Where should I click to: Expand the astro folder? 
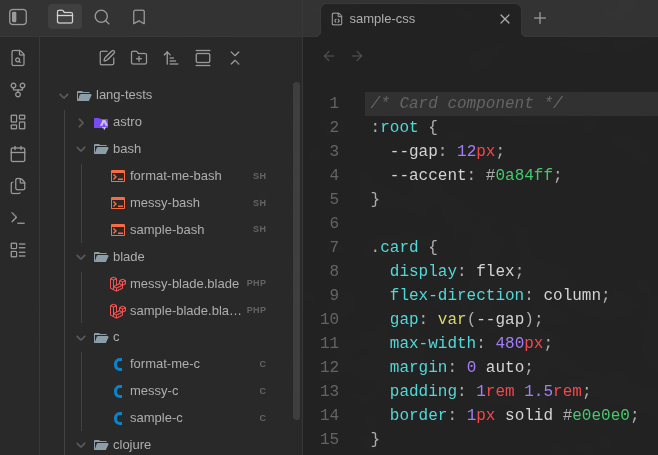[x=81, y=123]
